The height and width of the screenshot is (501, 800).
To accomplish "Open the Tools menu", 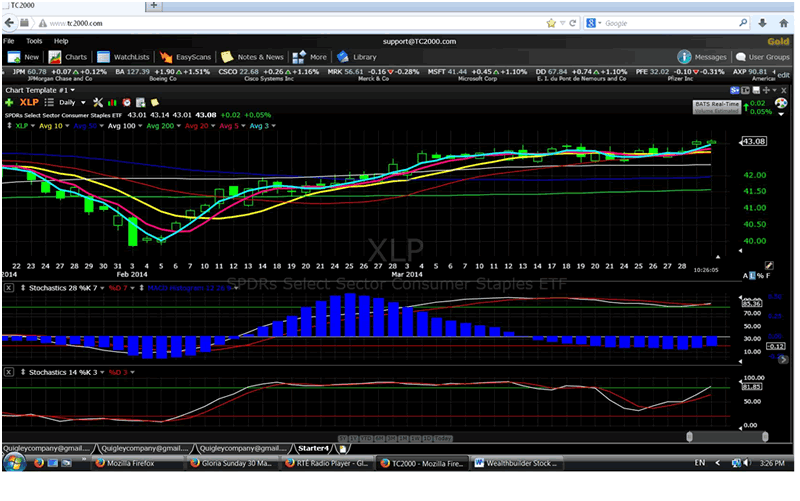I will click(x=34, y=41).
